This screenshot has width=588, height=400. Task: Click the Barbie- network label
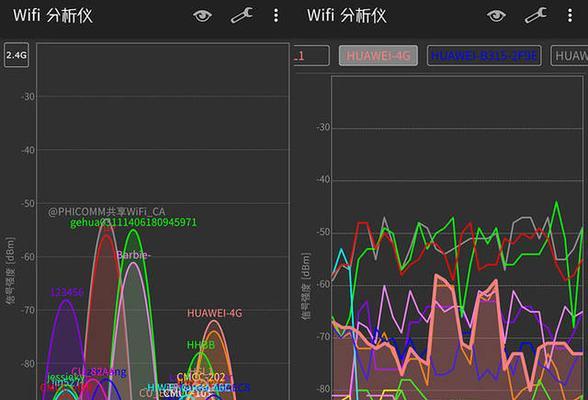point(134,255)
